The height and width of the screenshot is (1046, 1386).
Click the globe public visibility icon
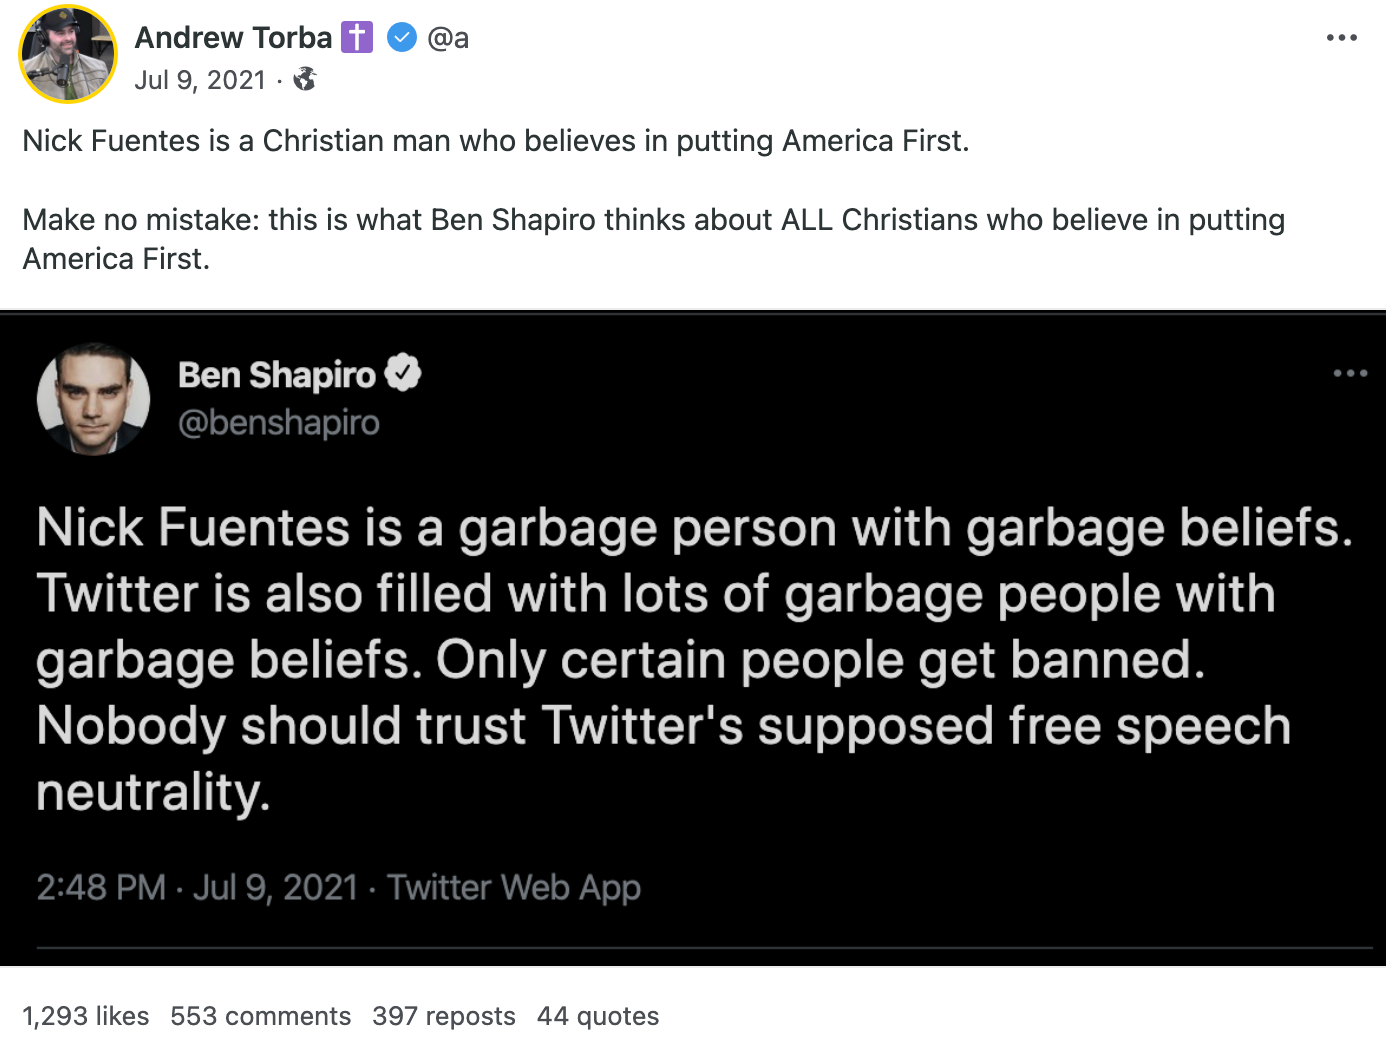pos(305,79)
